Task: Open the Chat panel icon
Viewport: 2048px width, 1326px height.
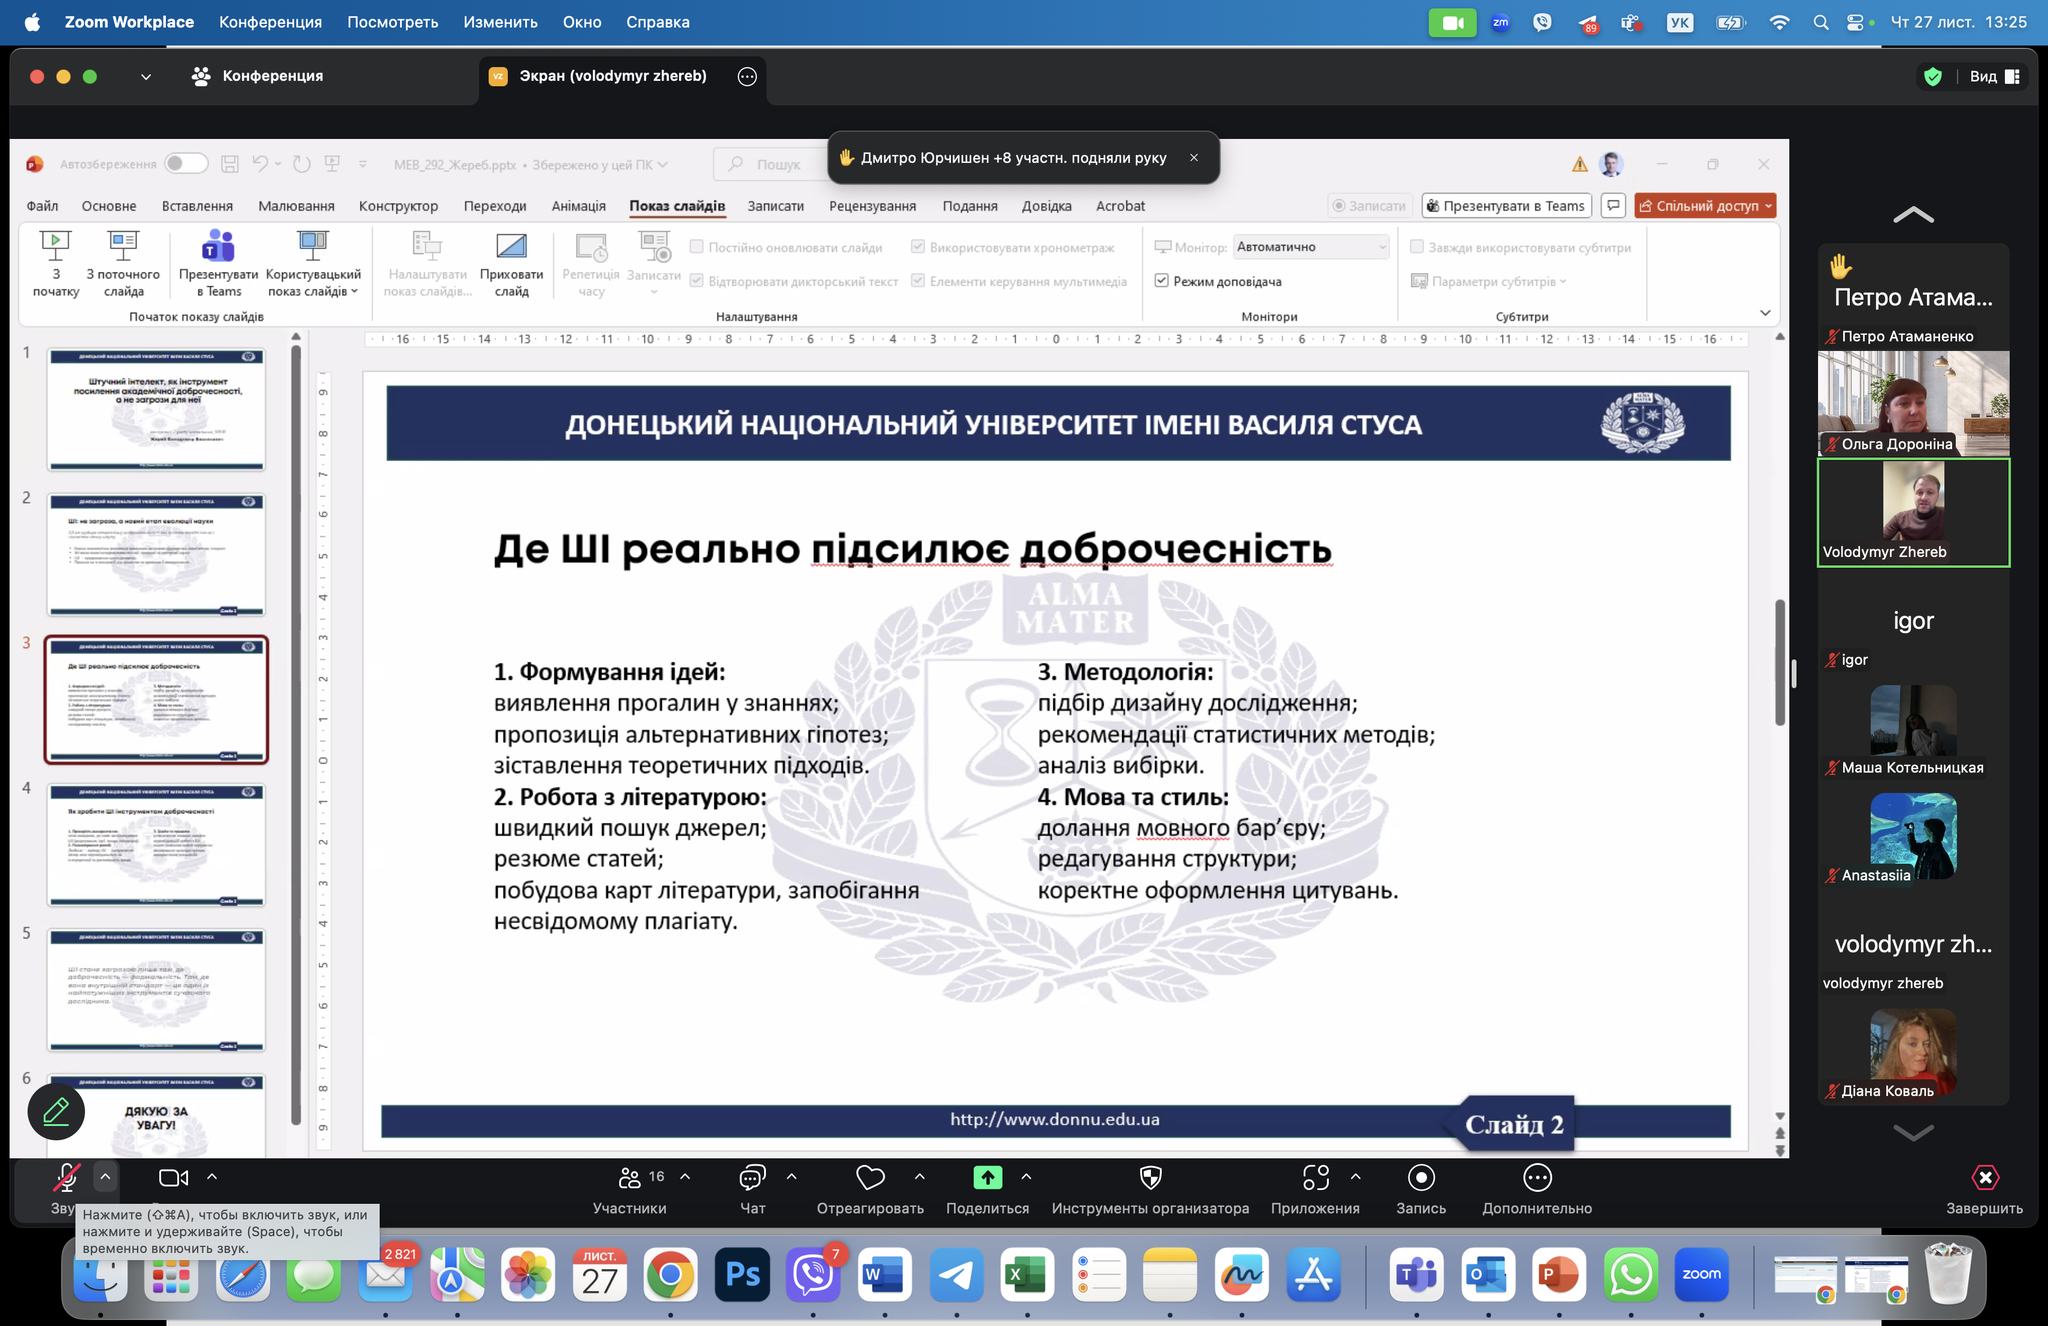Action: click(752, 1178)
